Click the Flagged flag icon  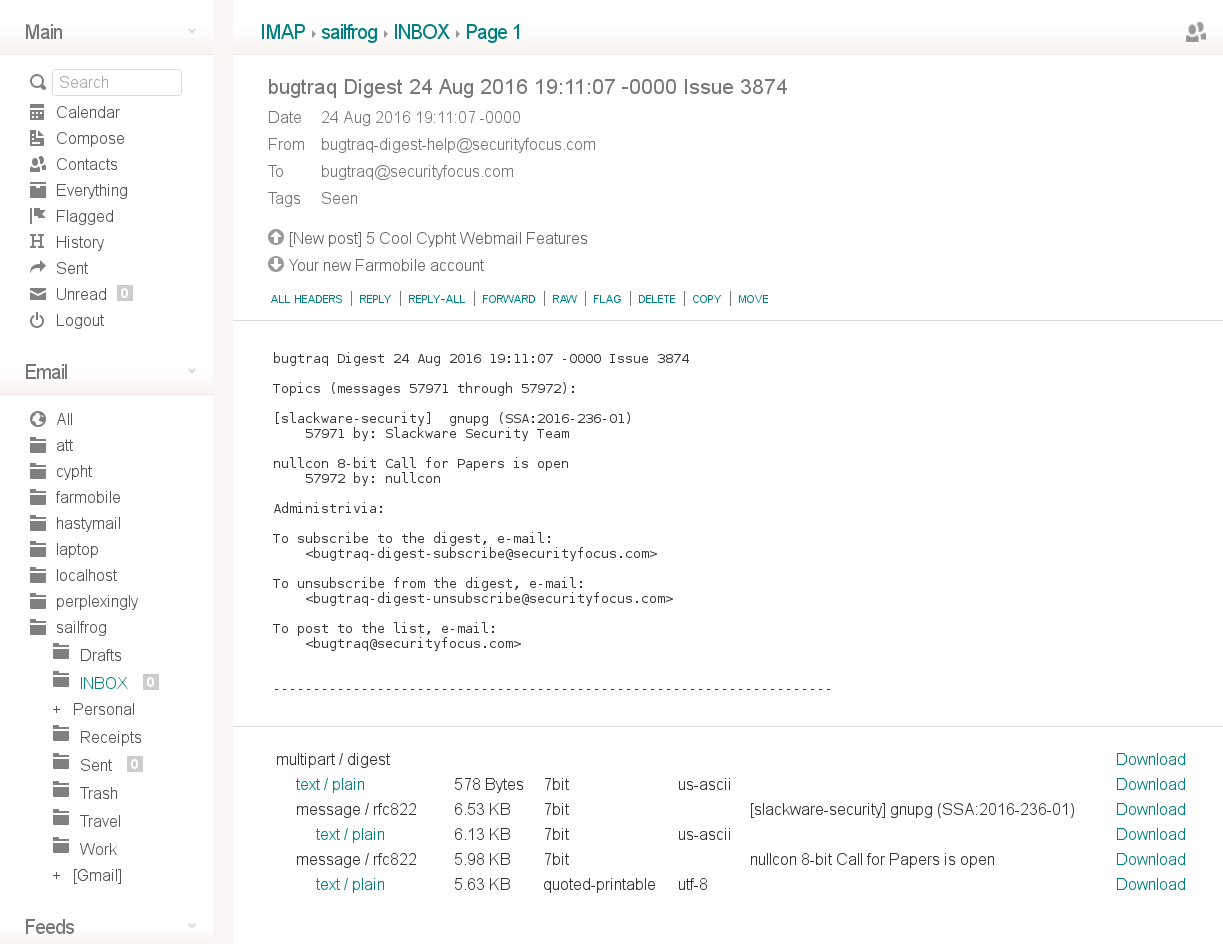coord(37,216)
